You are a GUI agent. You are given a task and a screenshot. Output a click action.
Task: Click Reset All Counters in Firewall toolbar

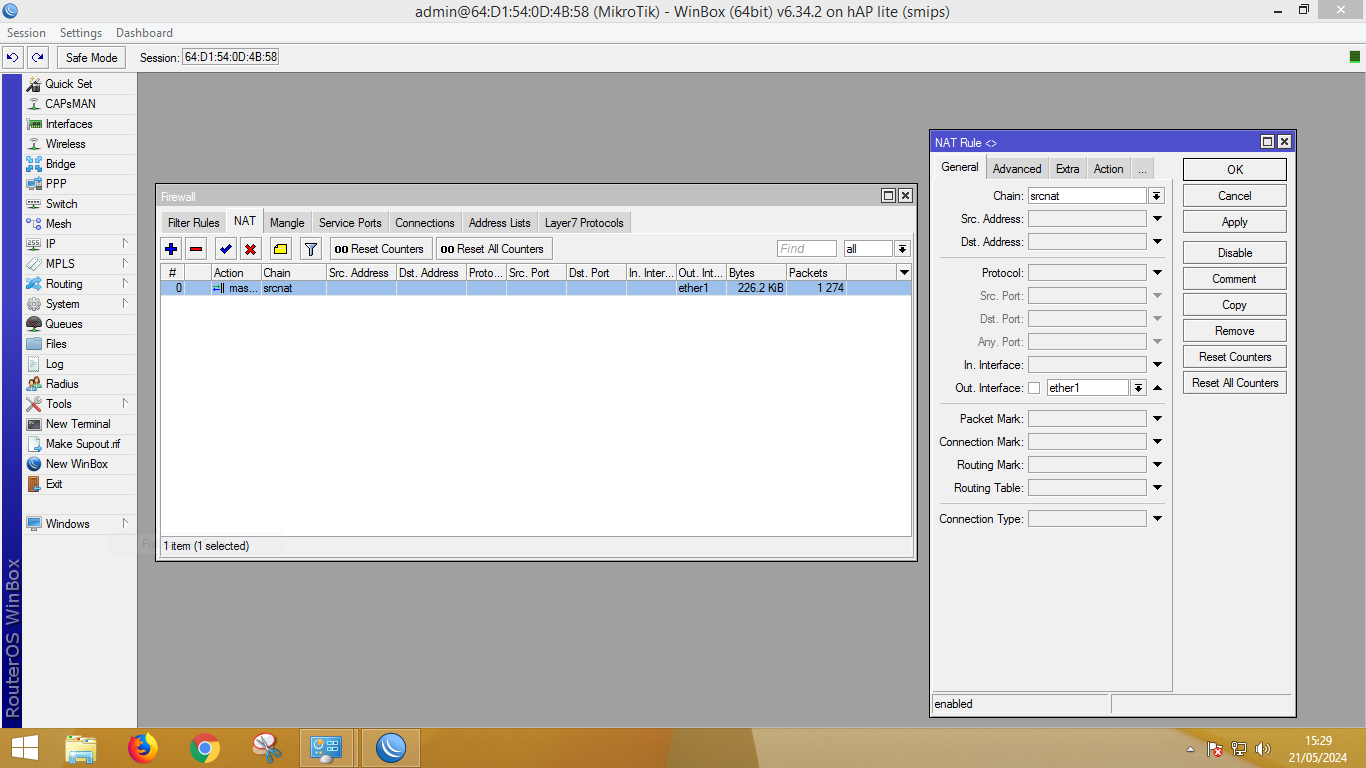click(494, 249)
